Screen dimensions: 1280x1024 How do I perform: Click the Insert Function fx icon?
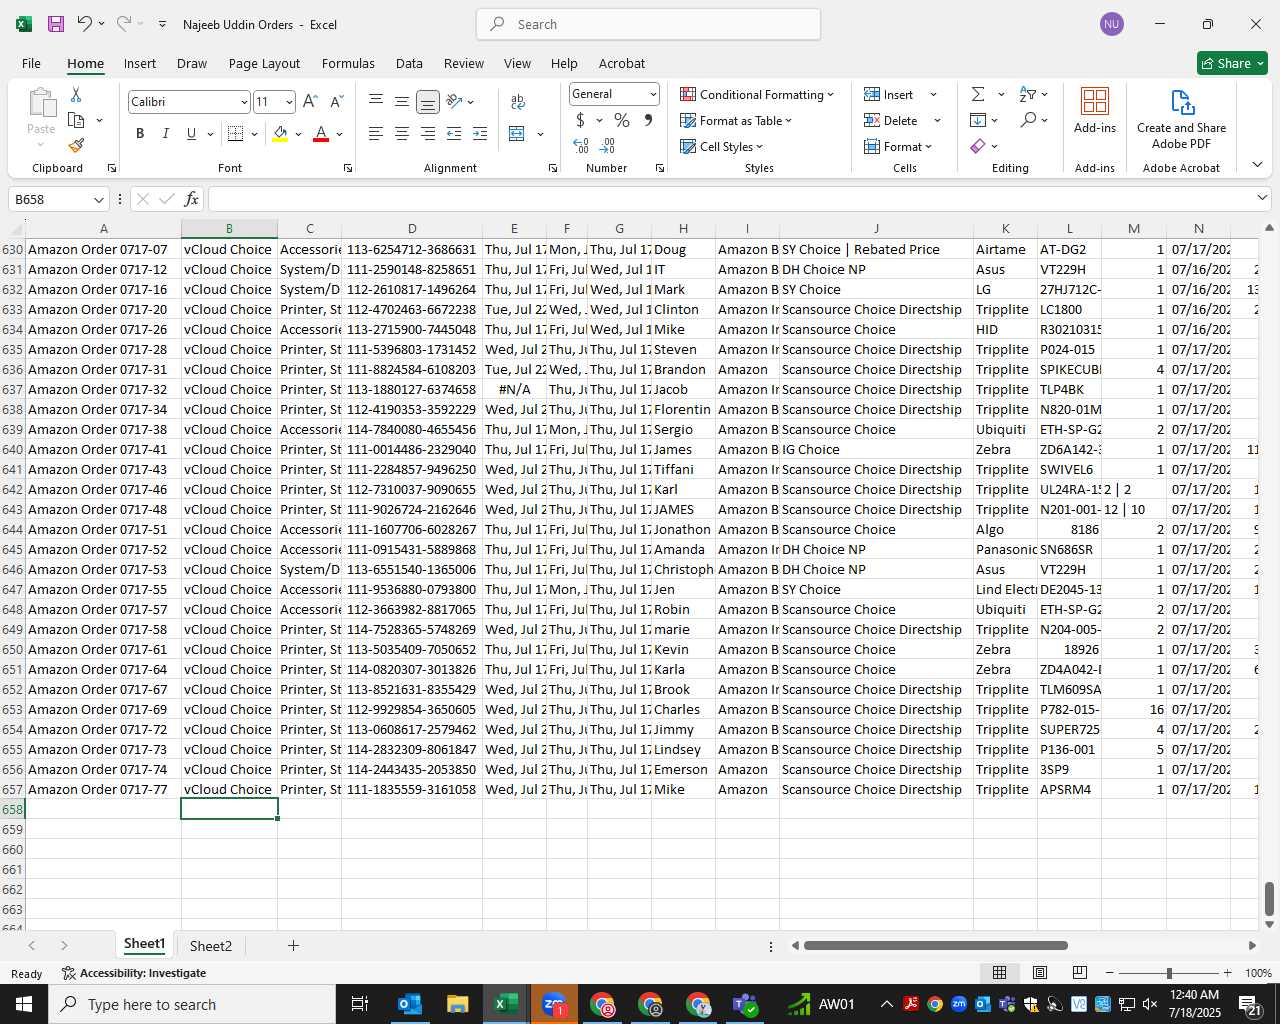coord(192,199)
